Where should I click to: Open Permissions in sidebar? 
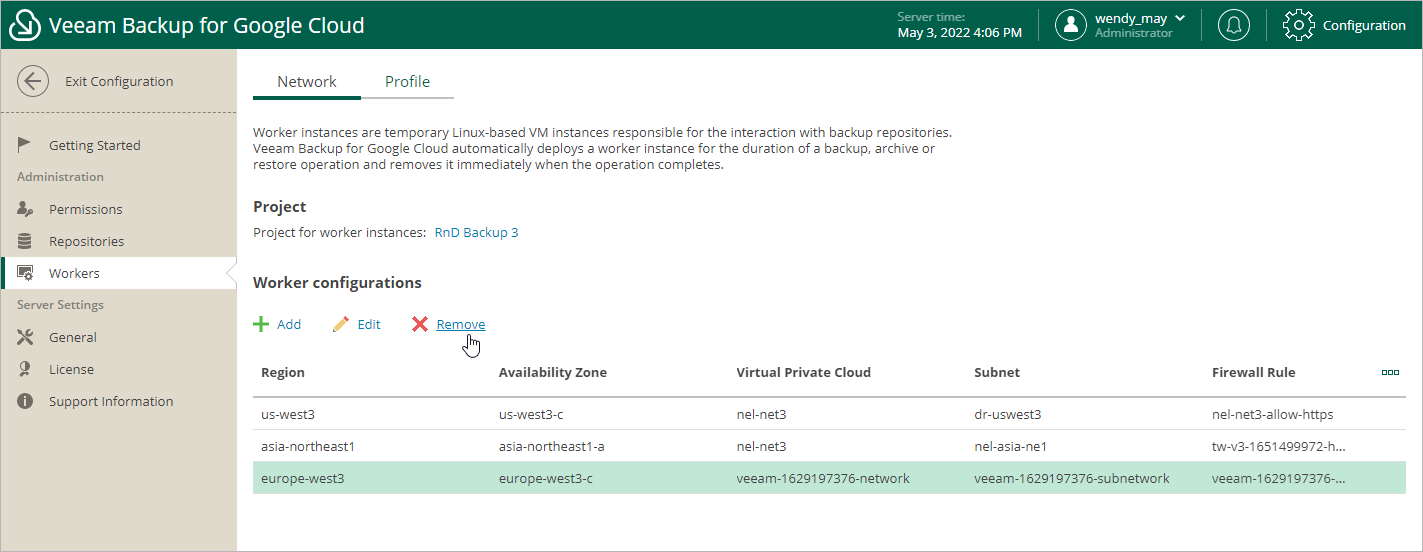click(x=86, y=209)
